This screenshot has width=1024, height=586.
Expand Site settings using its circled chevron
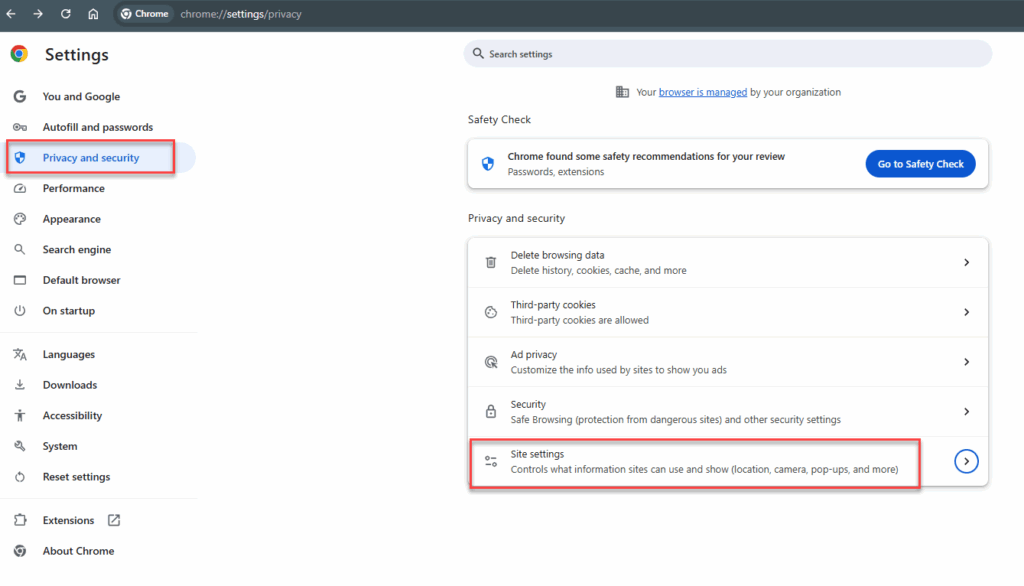pyautogui.click(x=966, y=461)
